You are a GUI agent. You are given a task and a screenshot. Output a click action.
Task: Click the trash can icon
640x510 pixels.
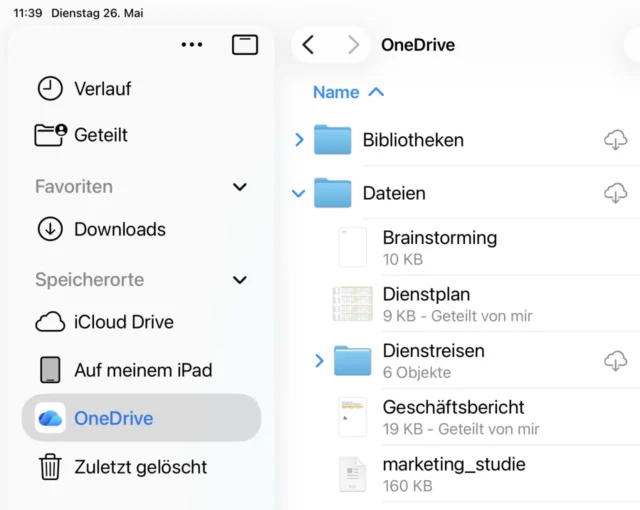point(50,467)
